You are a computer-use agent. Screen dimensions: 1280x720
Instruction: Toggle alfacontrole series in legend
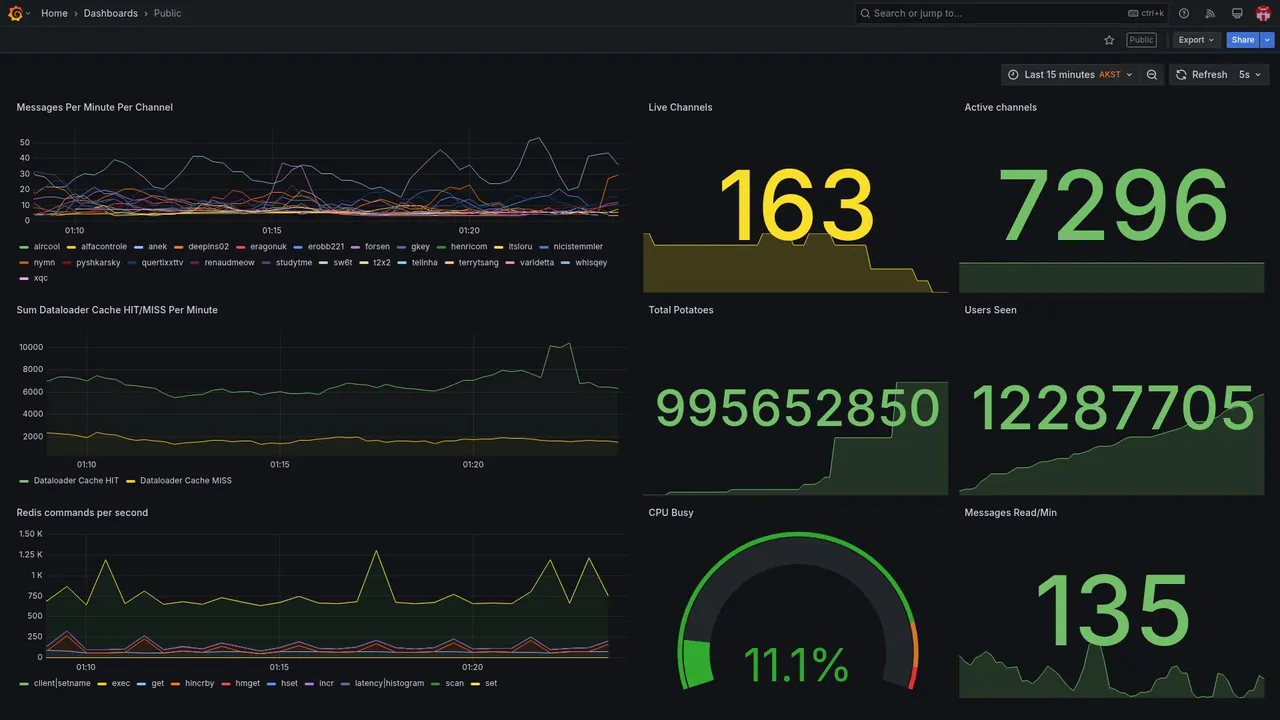pos(104,246)
